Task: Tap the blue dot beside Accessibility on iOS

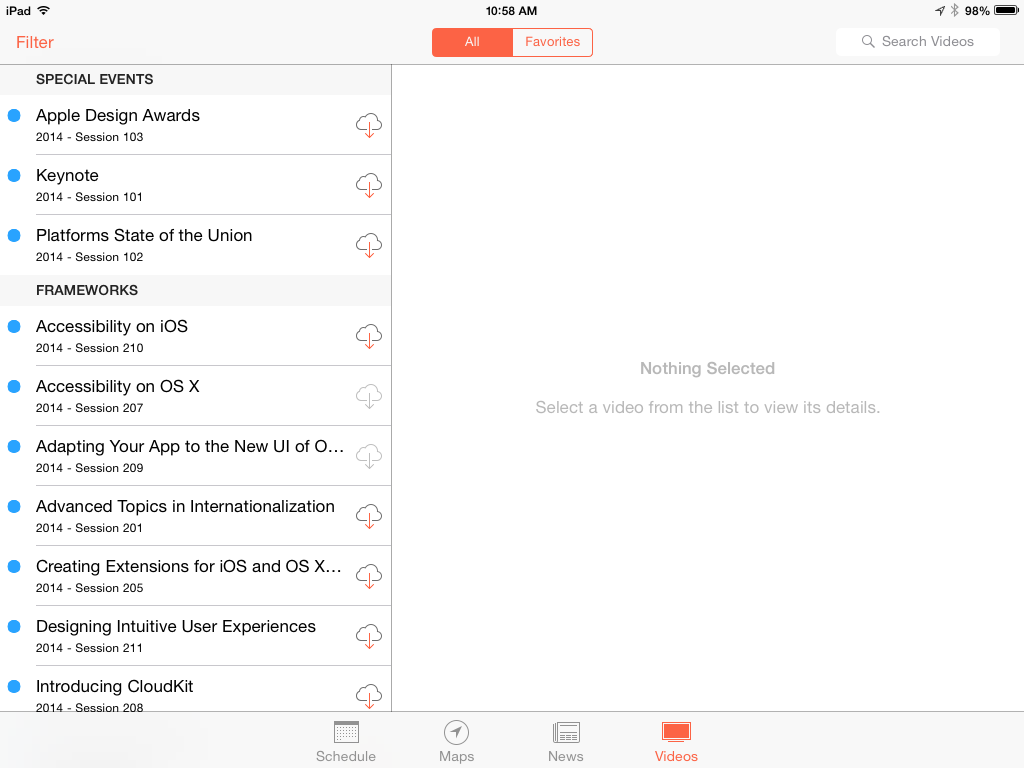Action: [14, 326]
